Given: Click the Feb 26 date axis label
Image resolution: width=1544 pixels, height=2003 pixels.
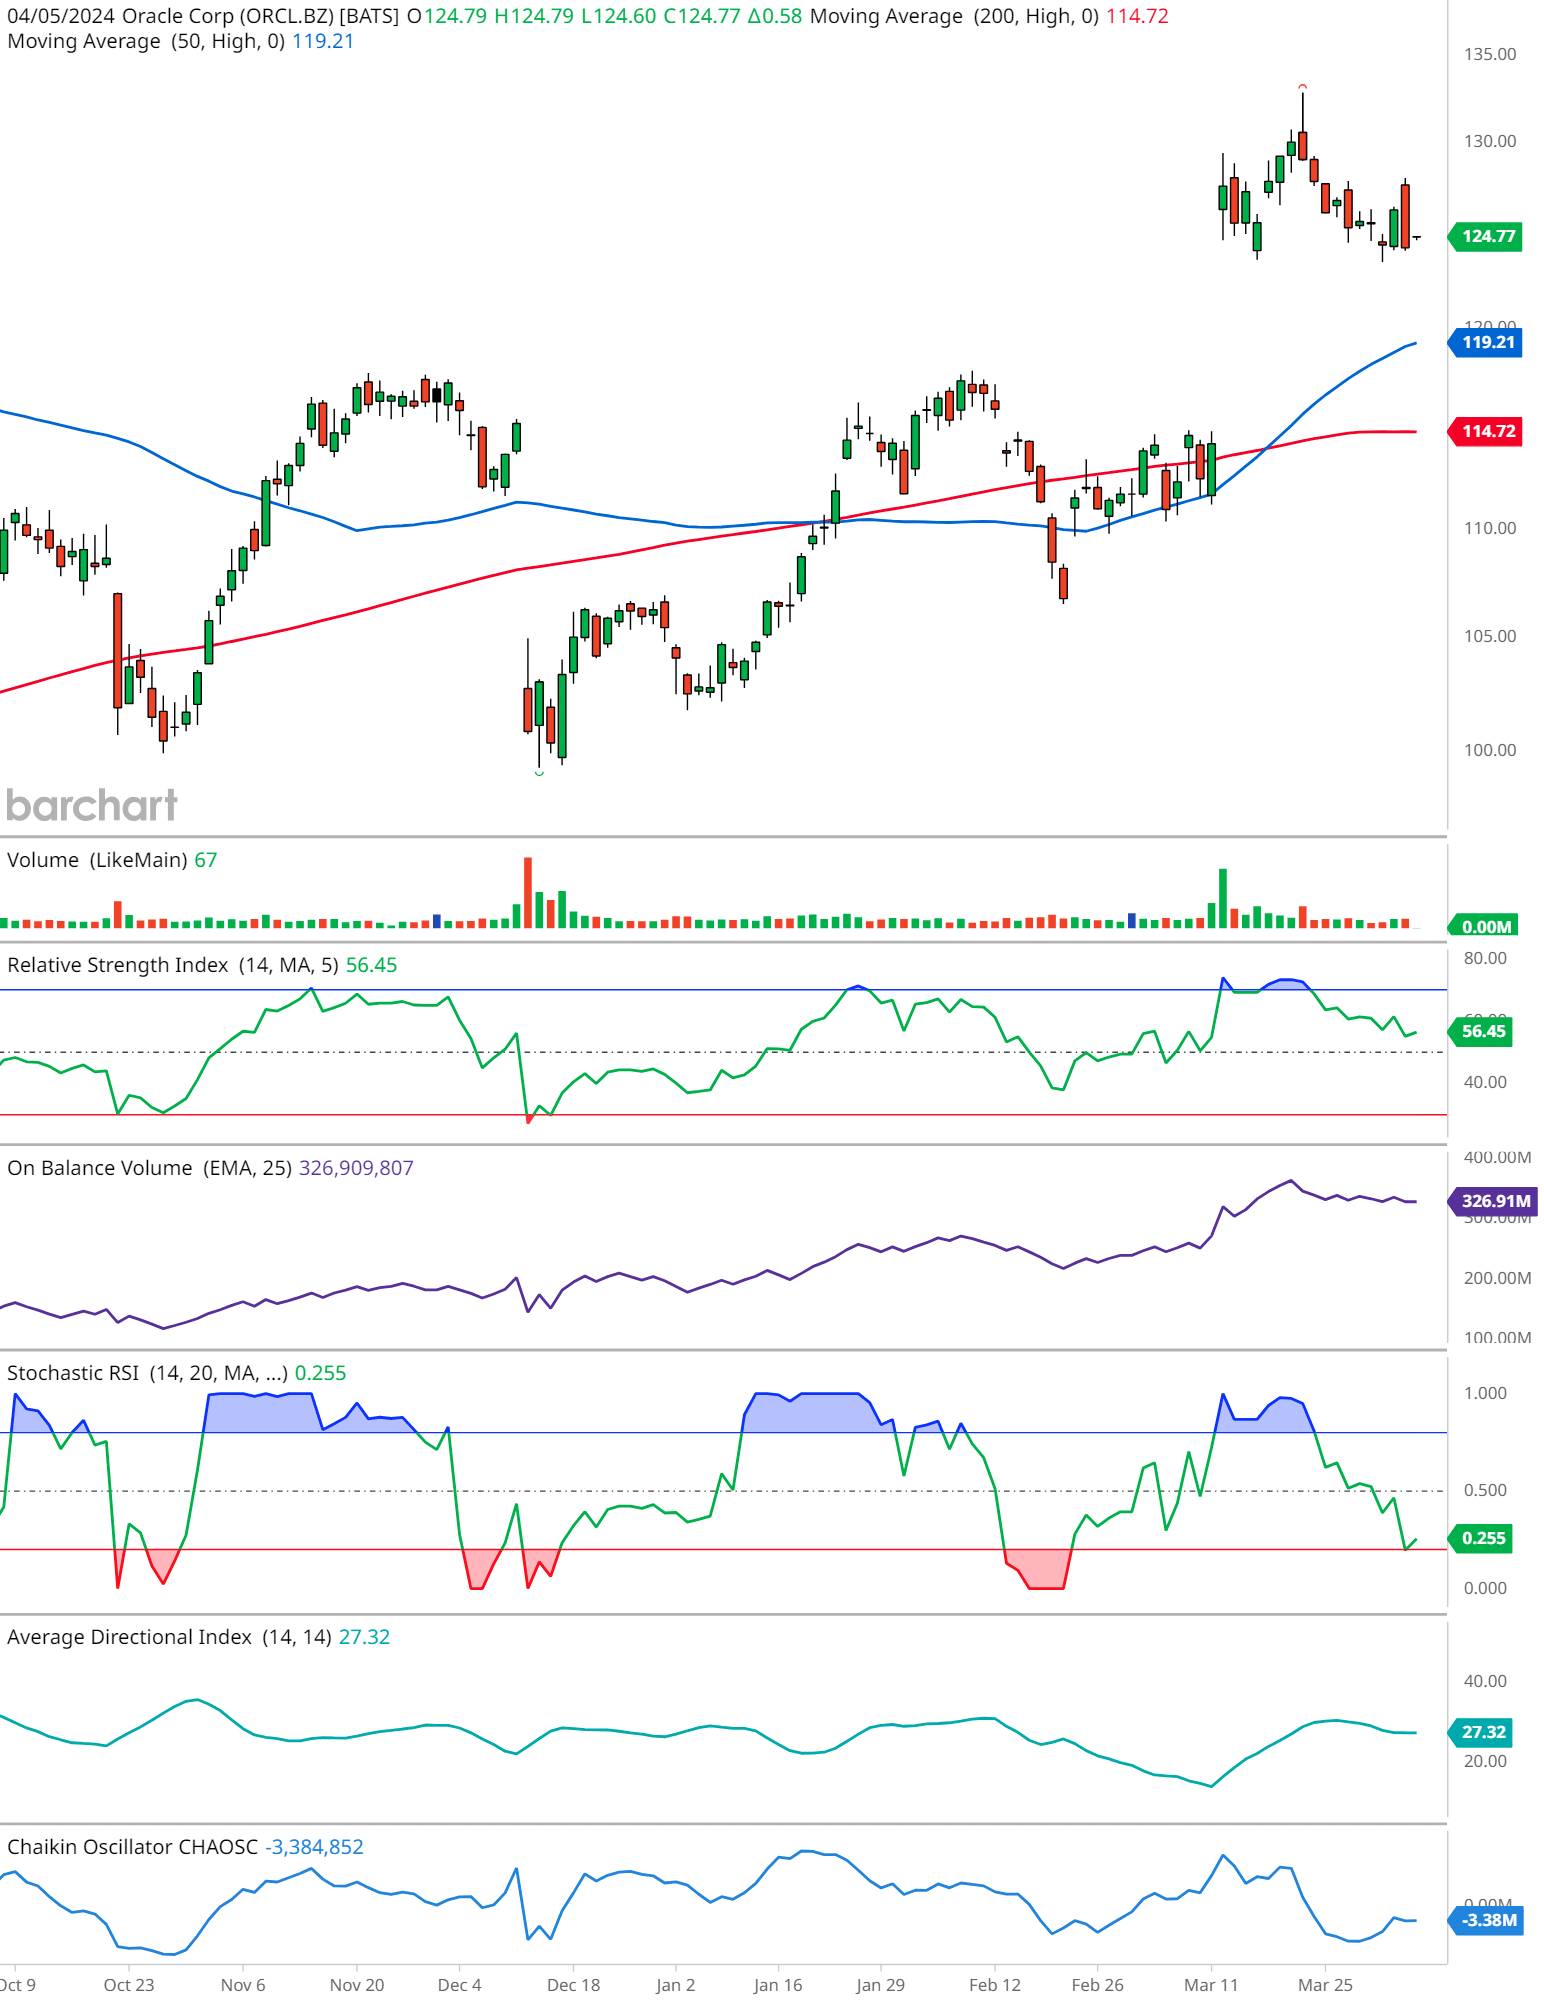Looking at the screenshot, I should [x=1098, y=1986].
